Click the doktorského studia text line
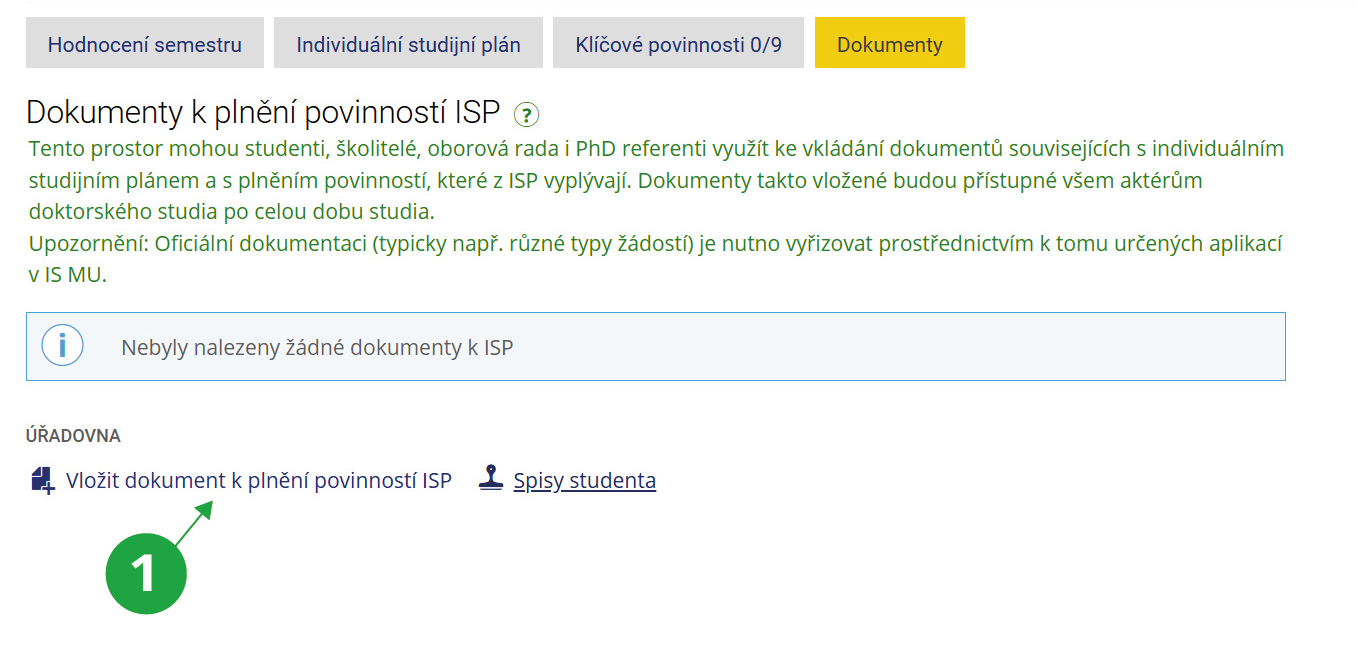The width and height of the screenshot is (1358, 647). (232, 212)
